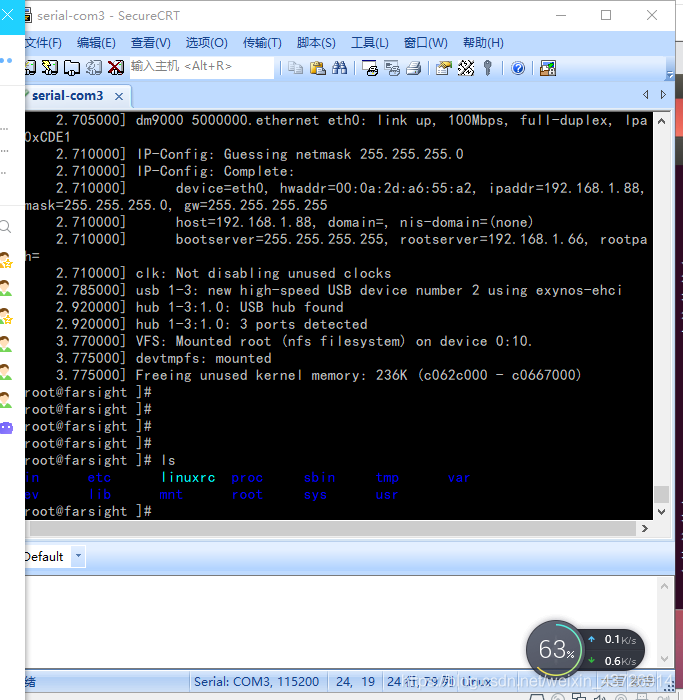This screenshot has height=700, width=683.
Task: Open toolbar options overflow arrow
Action: tap(669, 75)
